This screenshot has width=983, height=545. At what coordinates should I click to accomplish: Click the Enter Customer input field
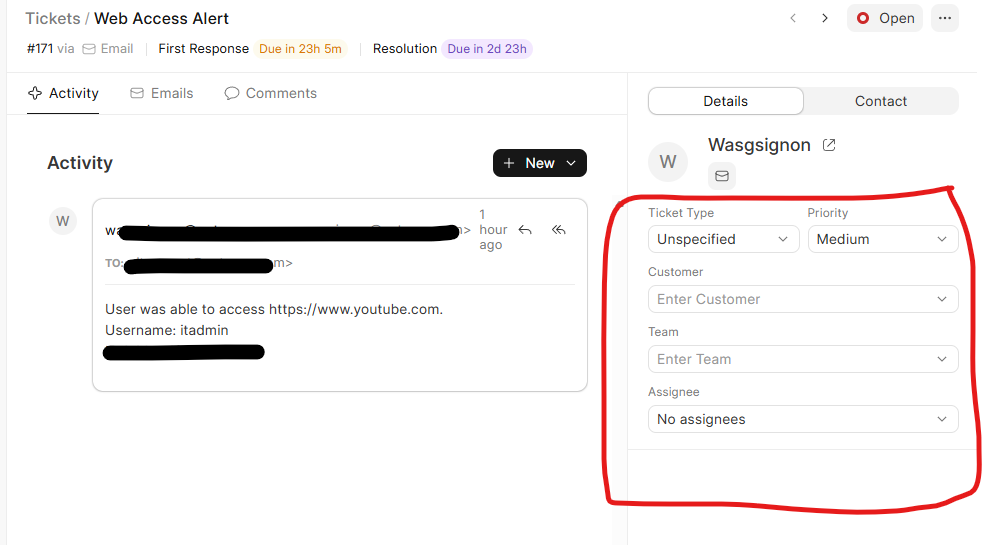[802, 299]
